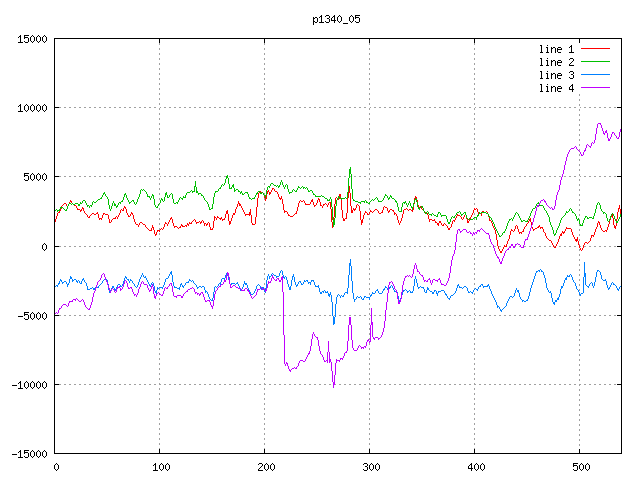Click the red line sample in legend
Viewport: 640px width, 480px height.
click(596, 49)
